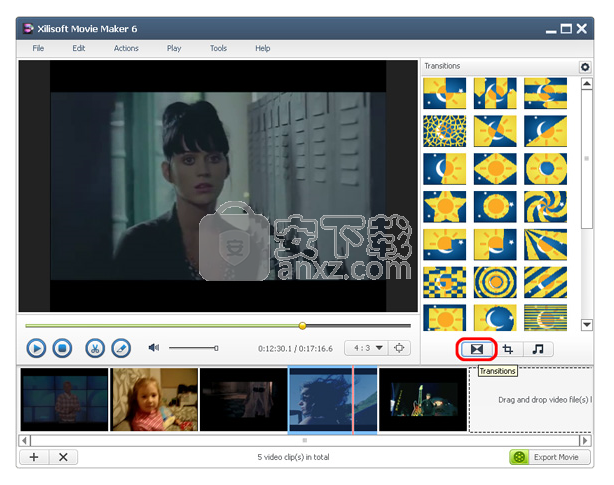This screenshot has height=485, width=614.
Task: Click timeline scrollbar right arrow
Action: pos(585,440)
